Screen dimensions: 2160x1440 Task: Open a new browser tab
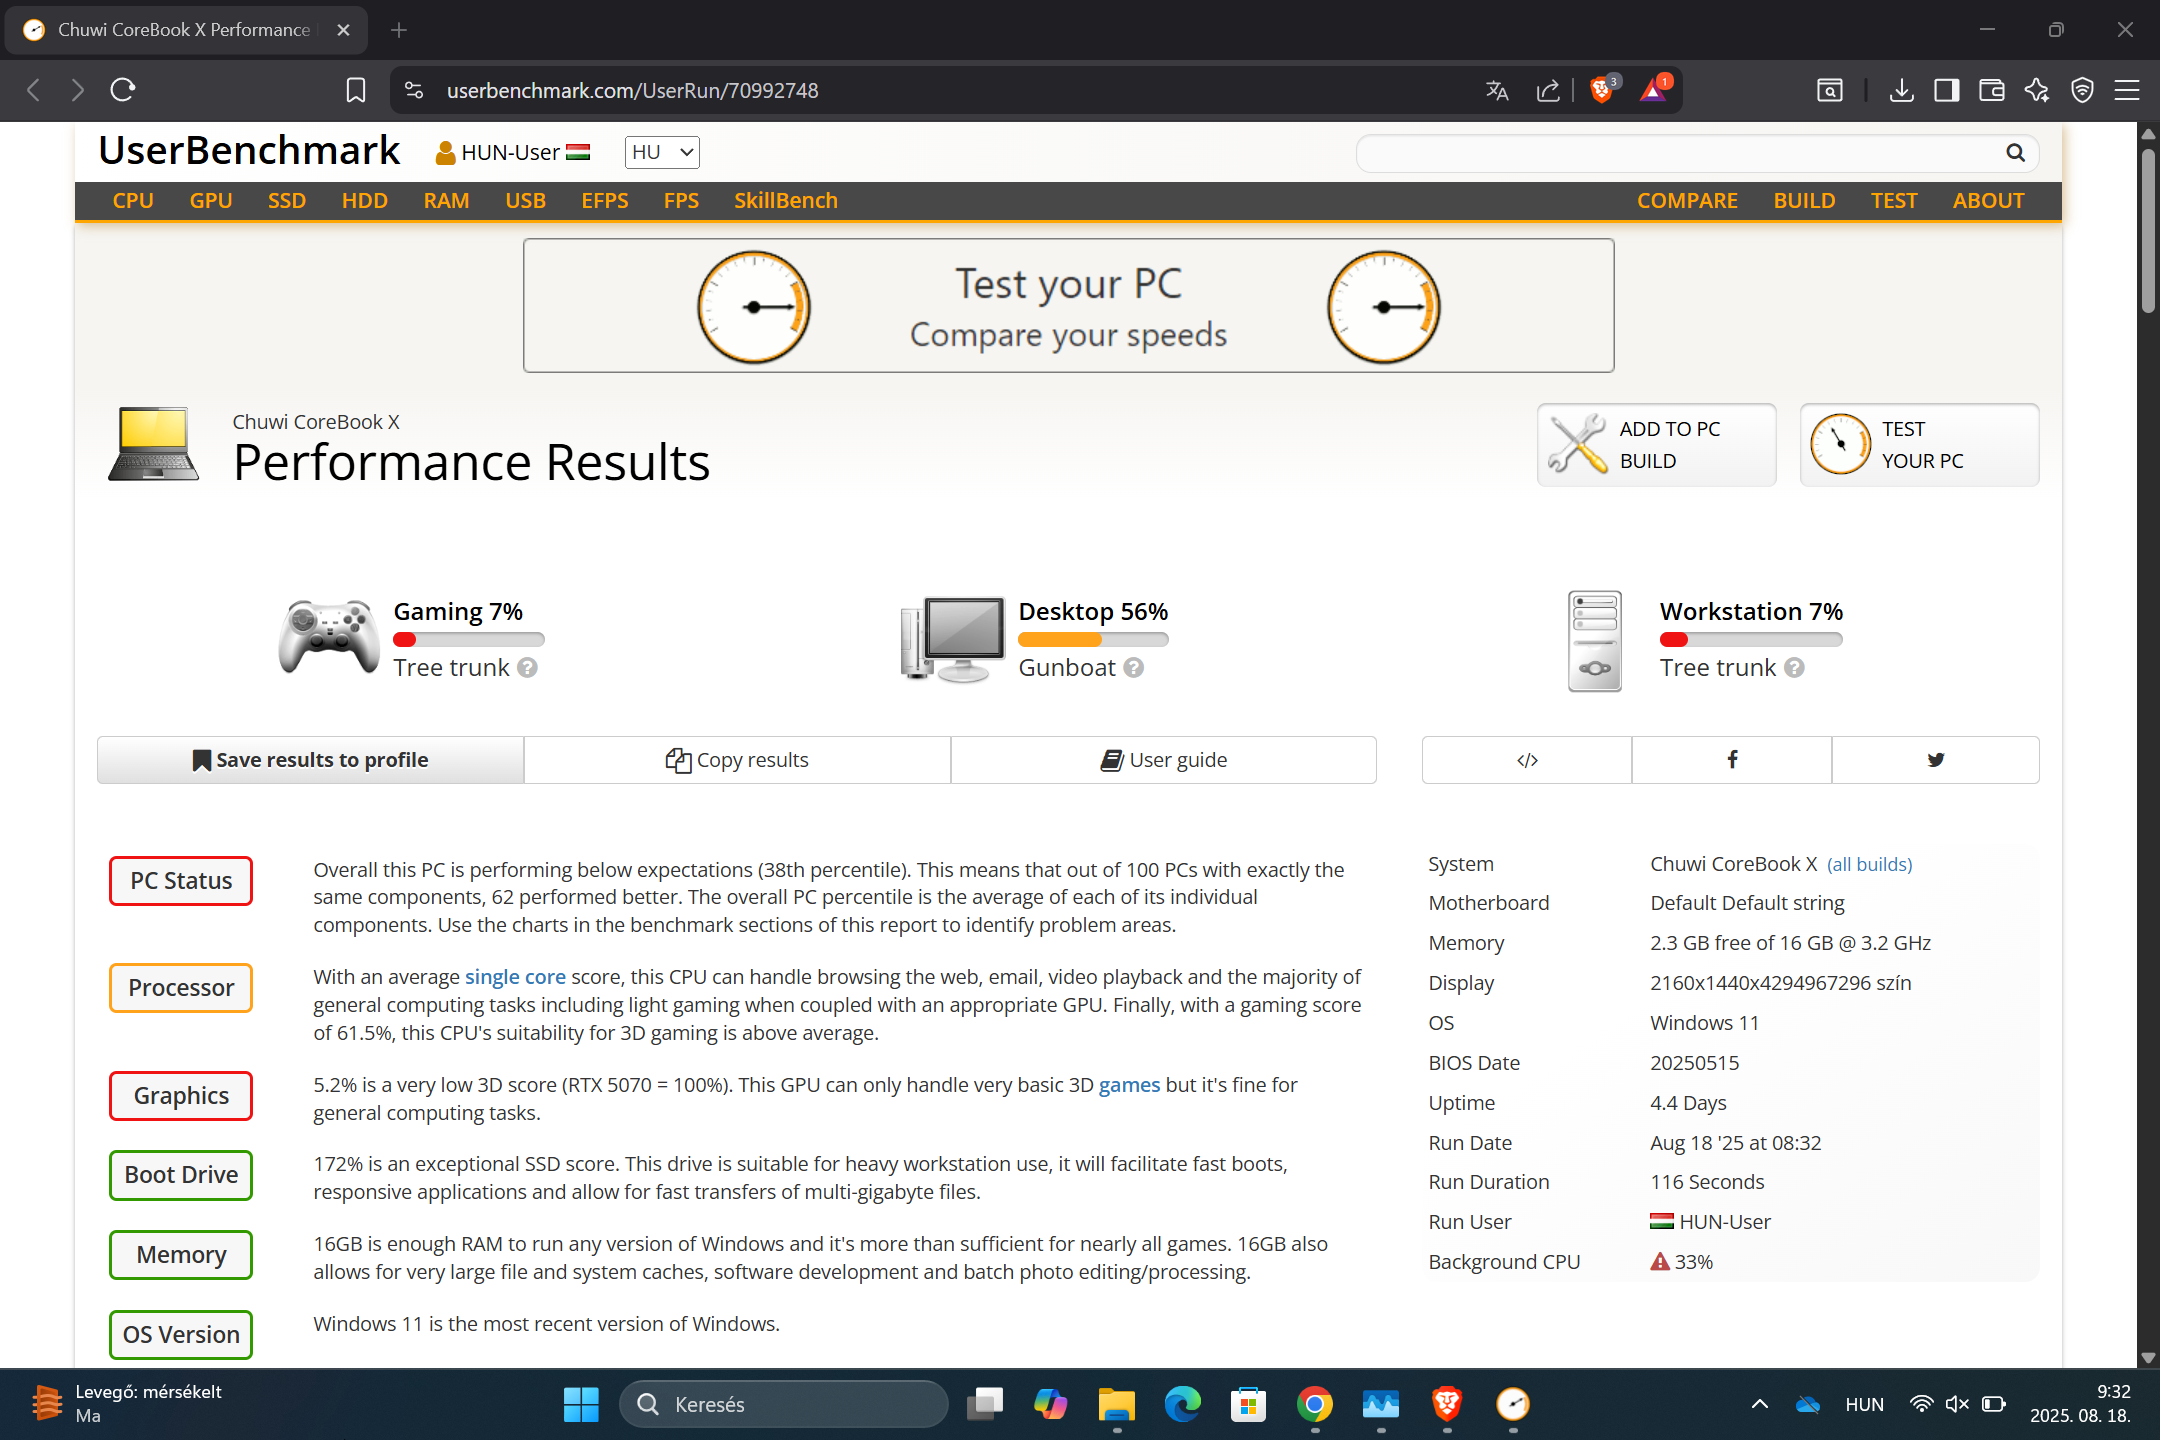(x=399, y=30)
